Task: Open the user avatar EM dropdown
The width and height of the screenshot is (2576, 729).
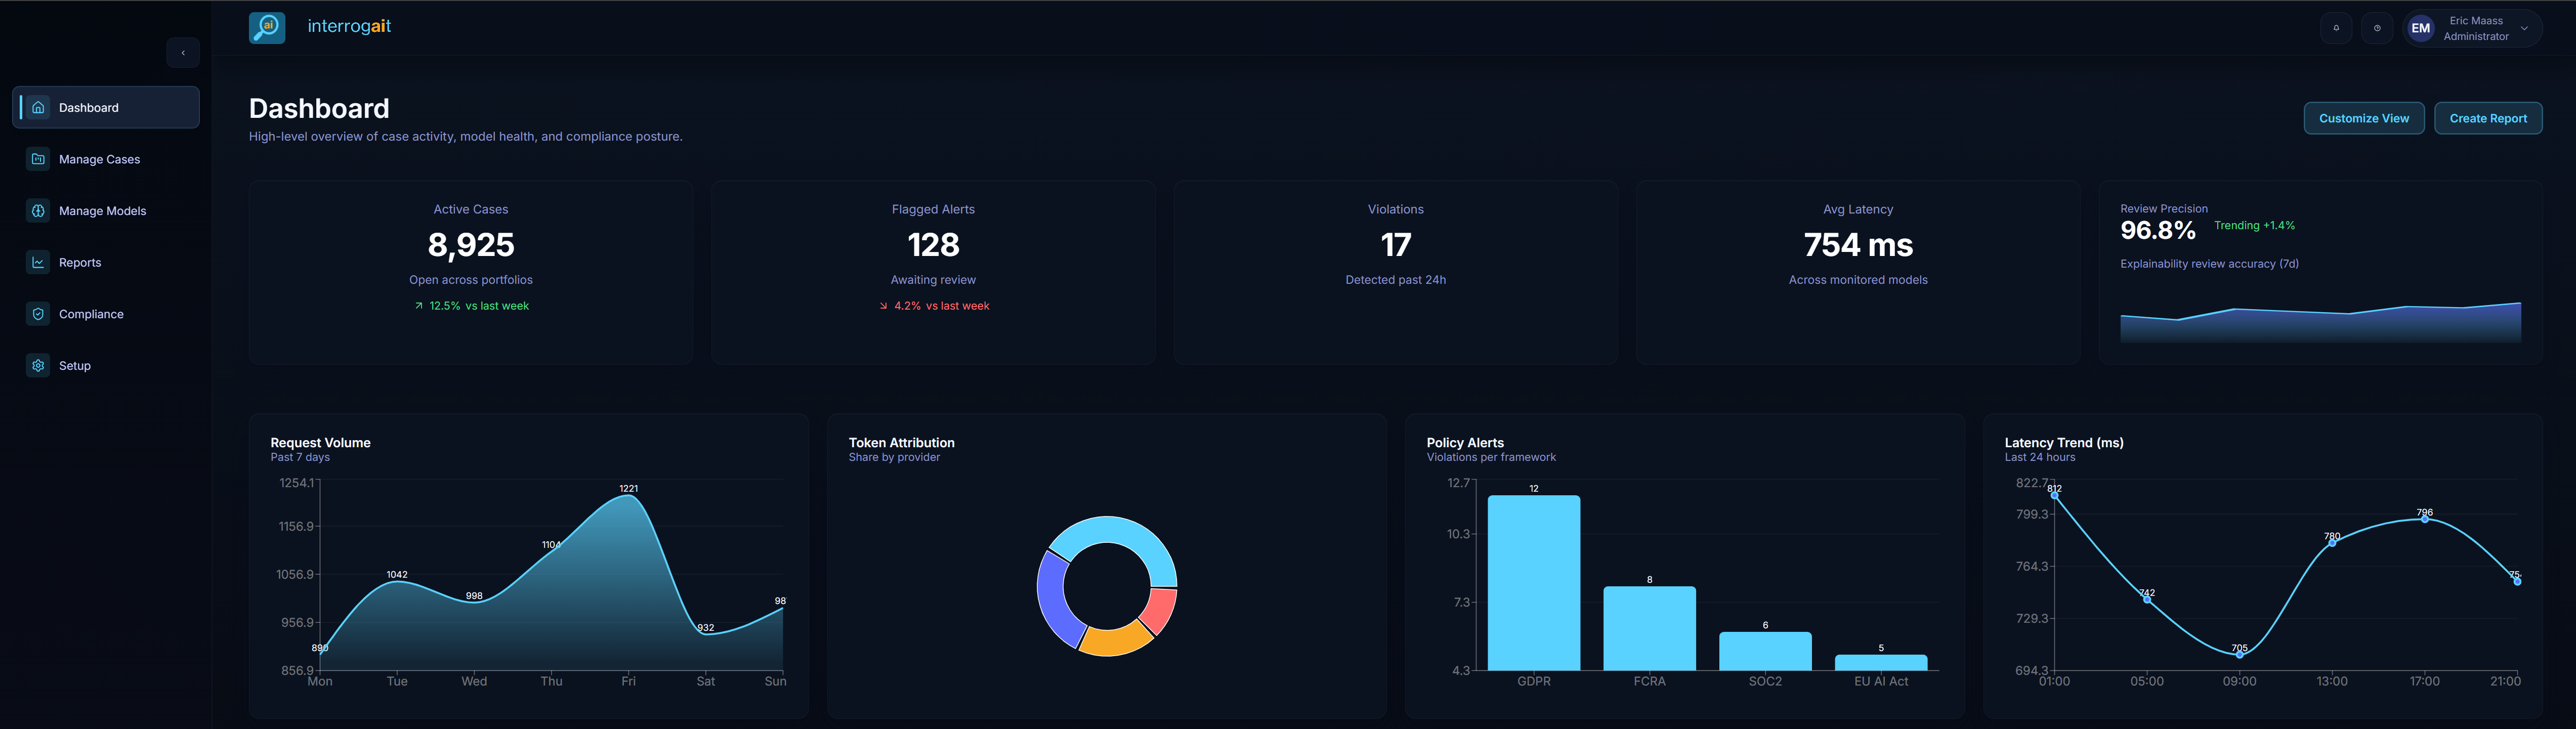Action: point(2420,27)
